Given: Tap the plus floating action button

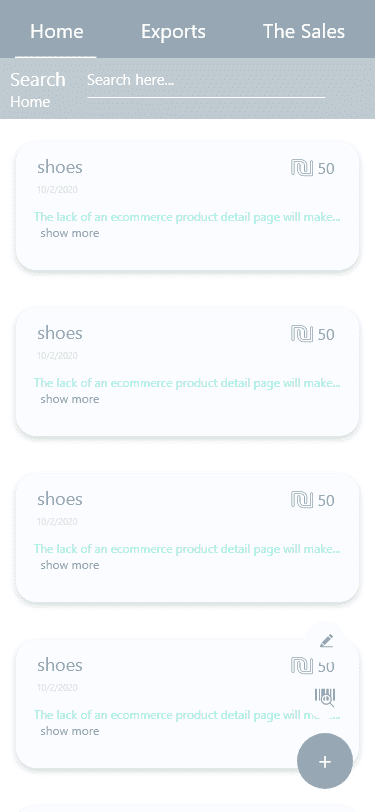Looking at the screenshot, I should tap(325, 761).
